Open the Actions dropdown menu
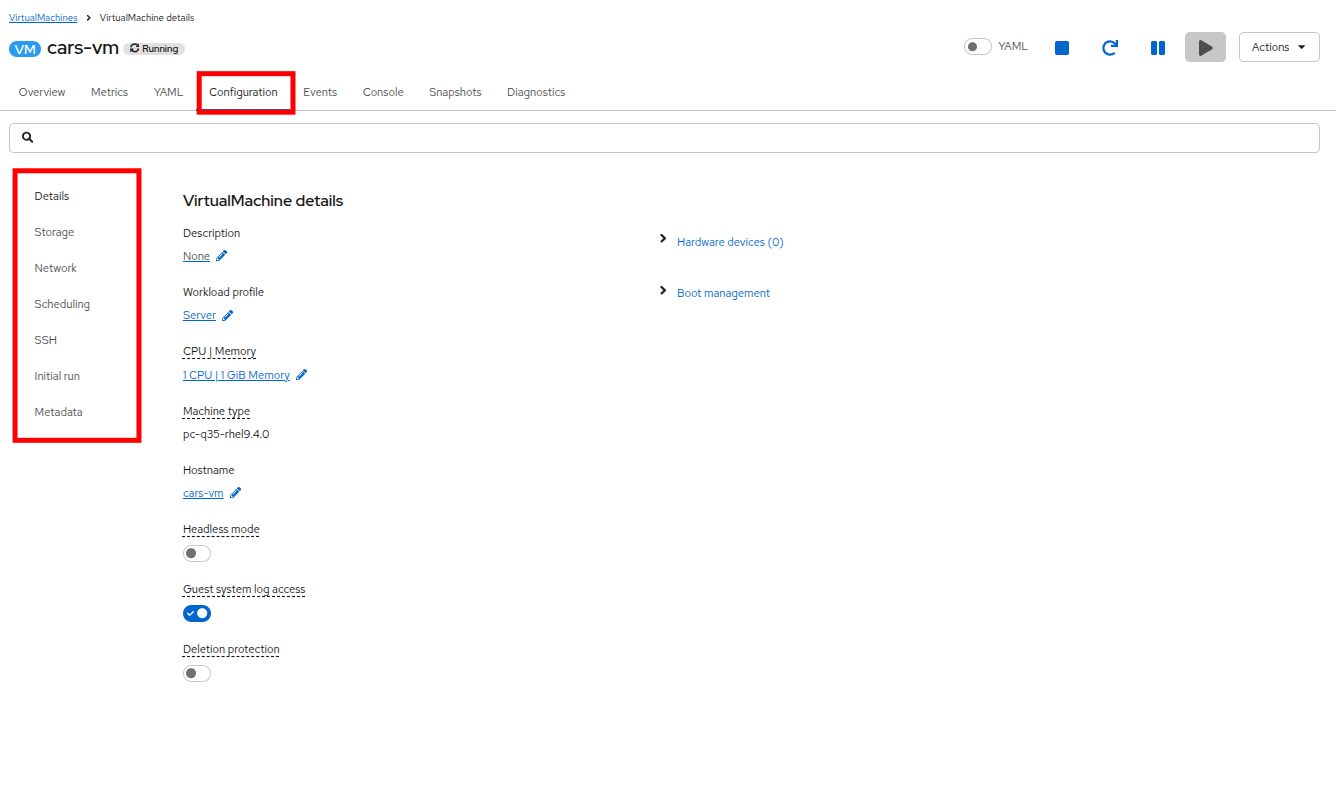The image size is (1336, 792). [1278, 47]
